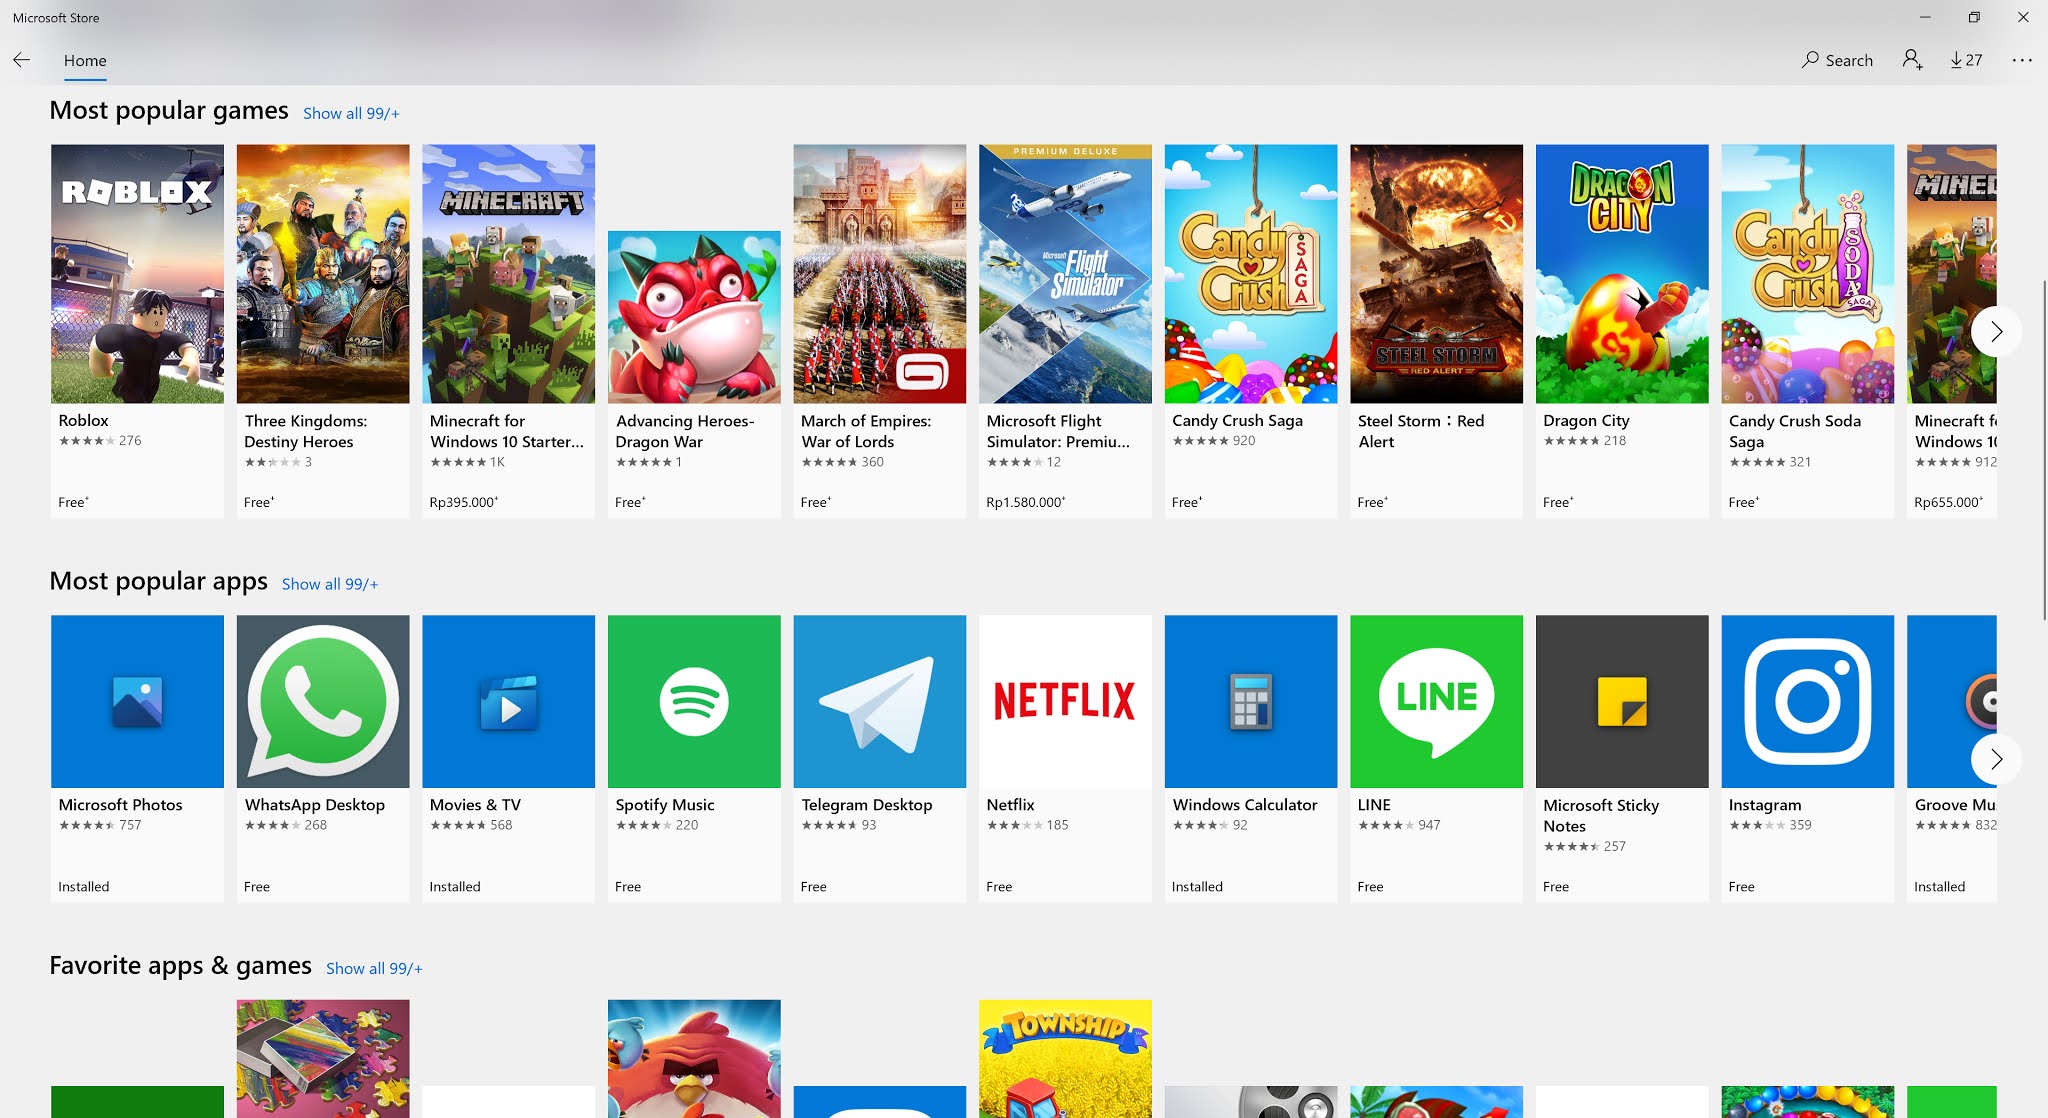Open the Search box
The image size is (2048, 1118).
(1837, 60)
